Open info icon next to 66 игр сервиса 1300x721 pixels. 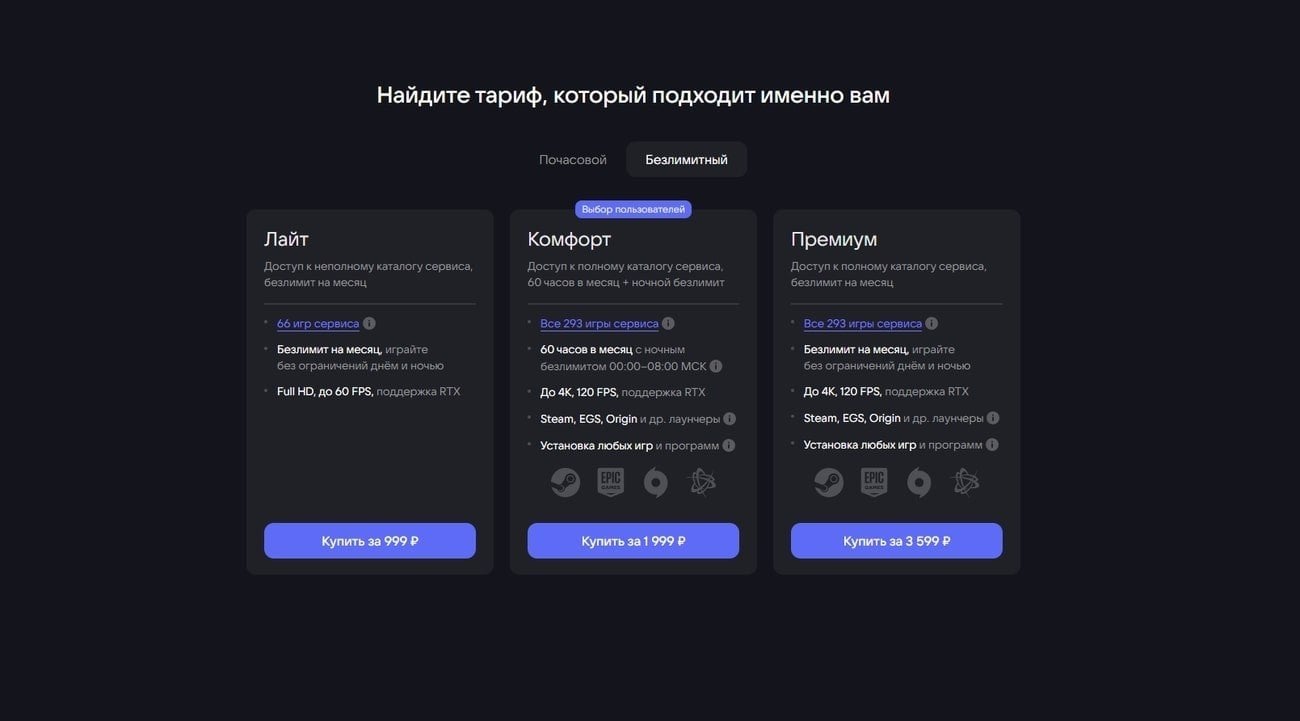click(369, 323)
